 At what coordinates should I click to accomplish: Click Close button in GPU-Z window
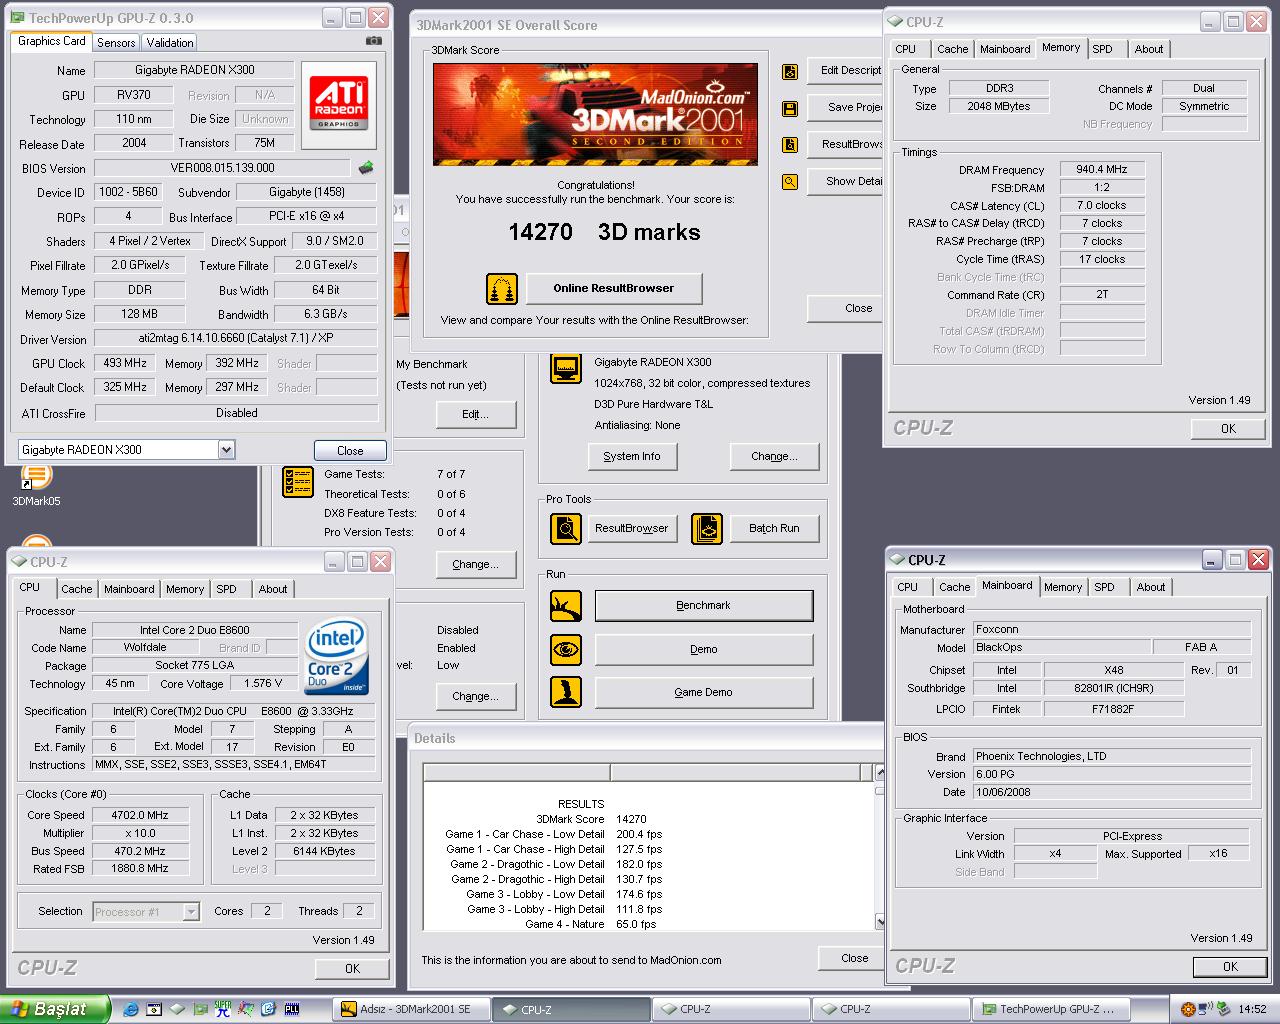coord(350,451)
